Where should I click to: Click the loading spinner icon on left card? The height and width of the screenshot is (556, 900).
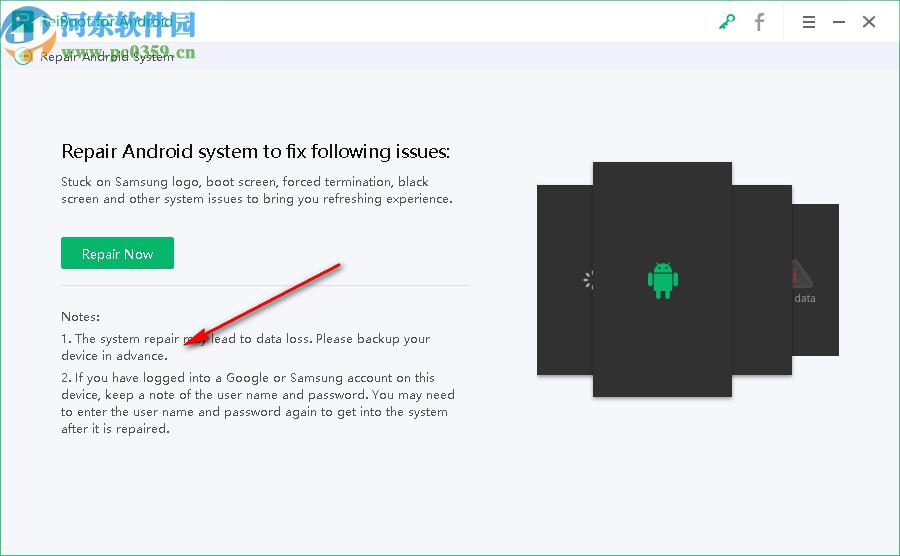coord(588,280)
